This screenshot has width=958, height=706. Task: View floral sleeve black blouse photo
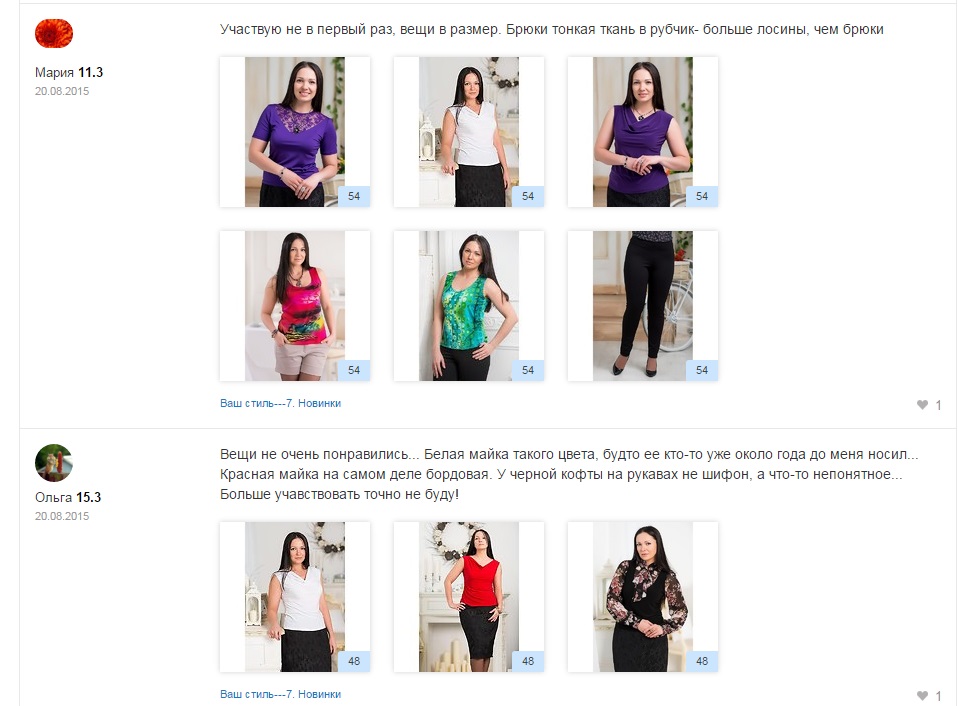[x=643, y=597]
